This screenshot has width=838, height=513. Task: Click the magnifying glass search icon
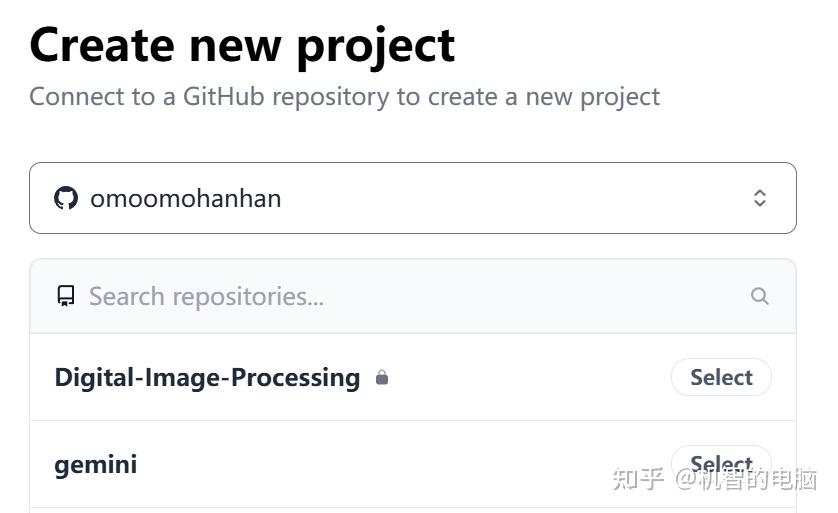click(x=760, y=296)
